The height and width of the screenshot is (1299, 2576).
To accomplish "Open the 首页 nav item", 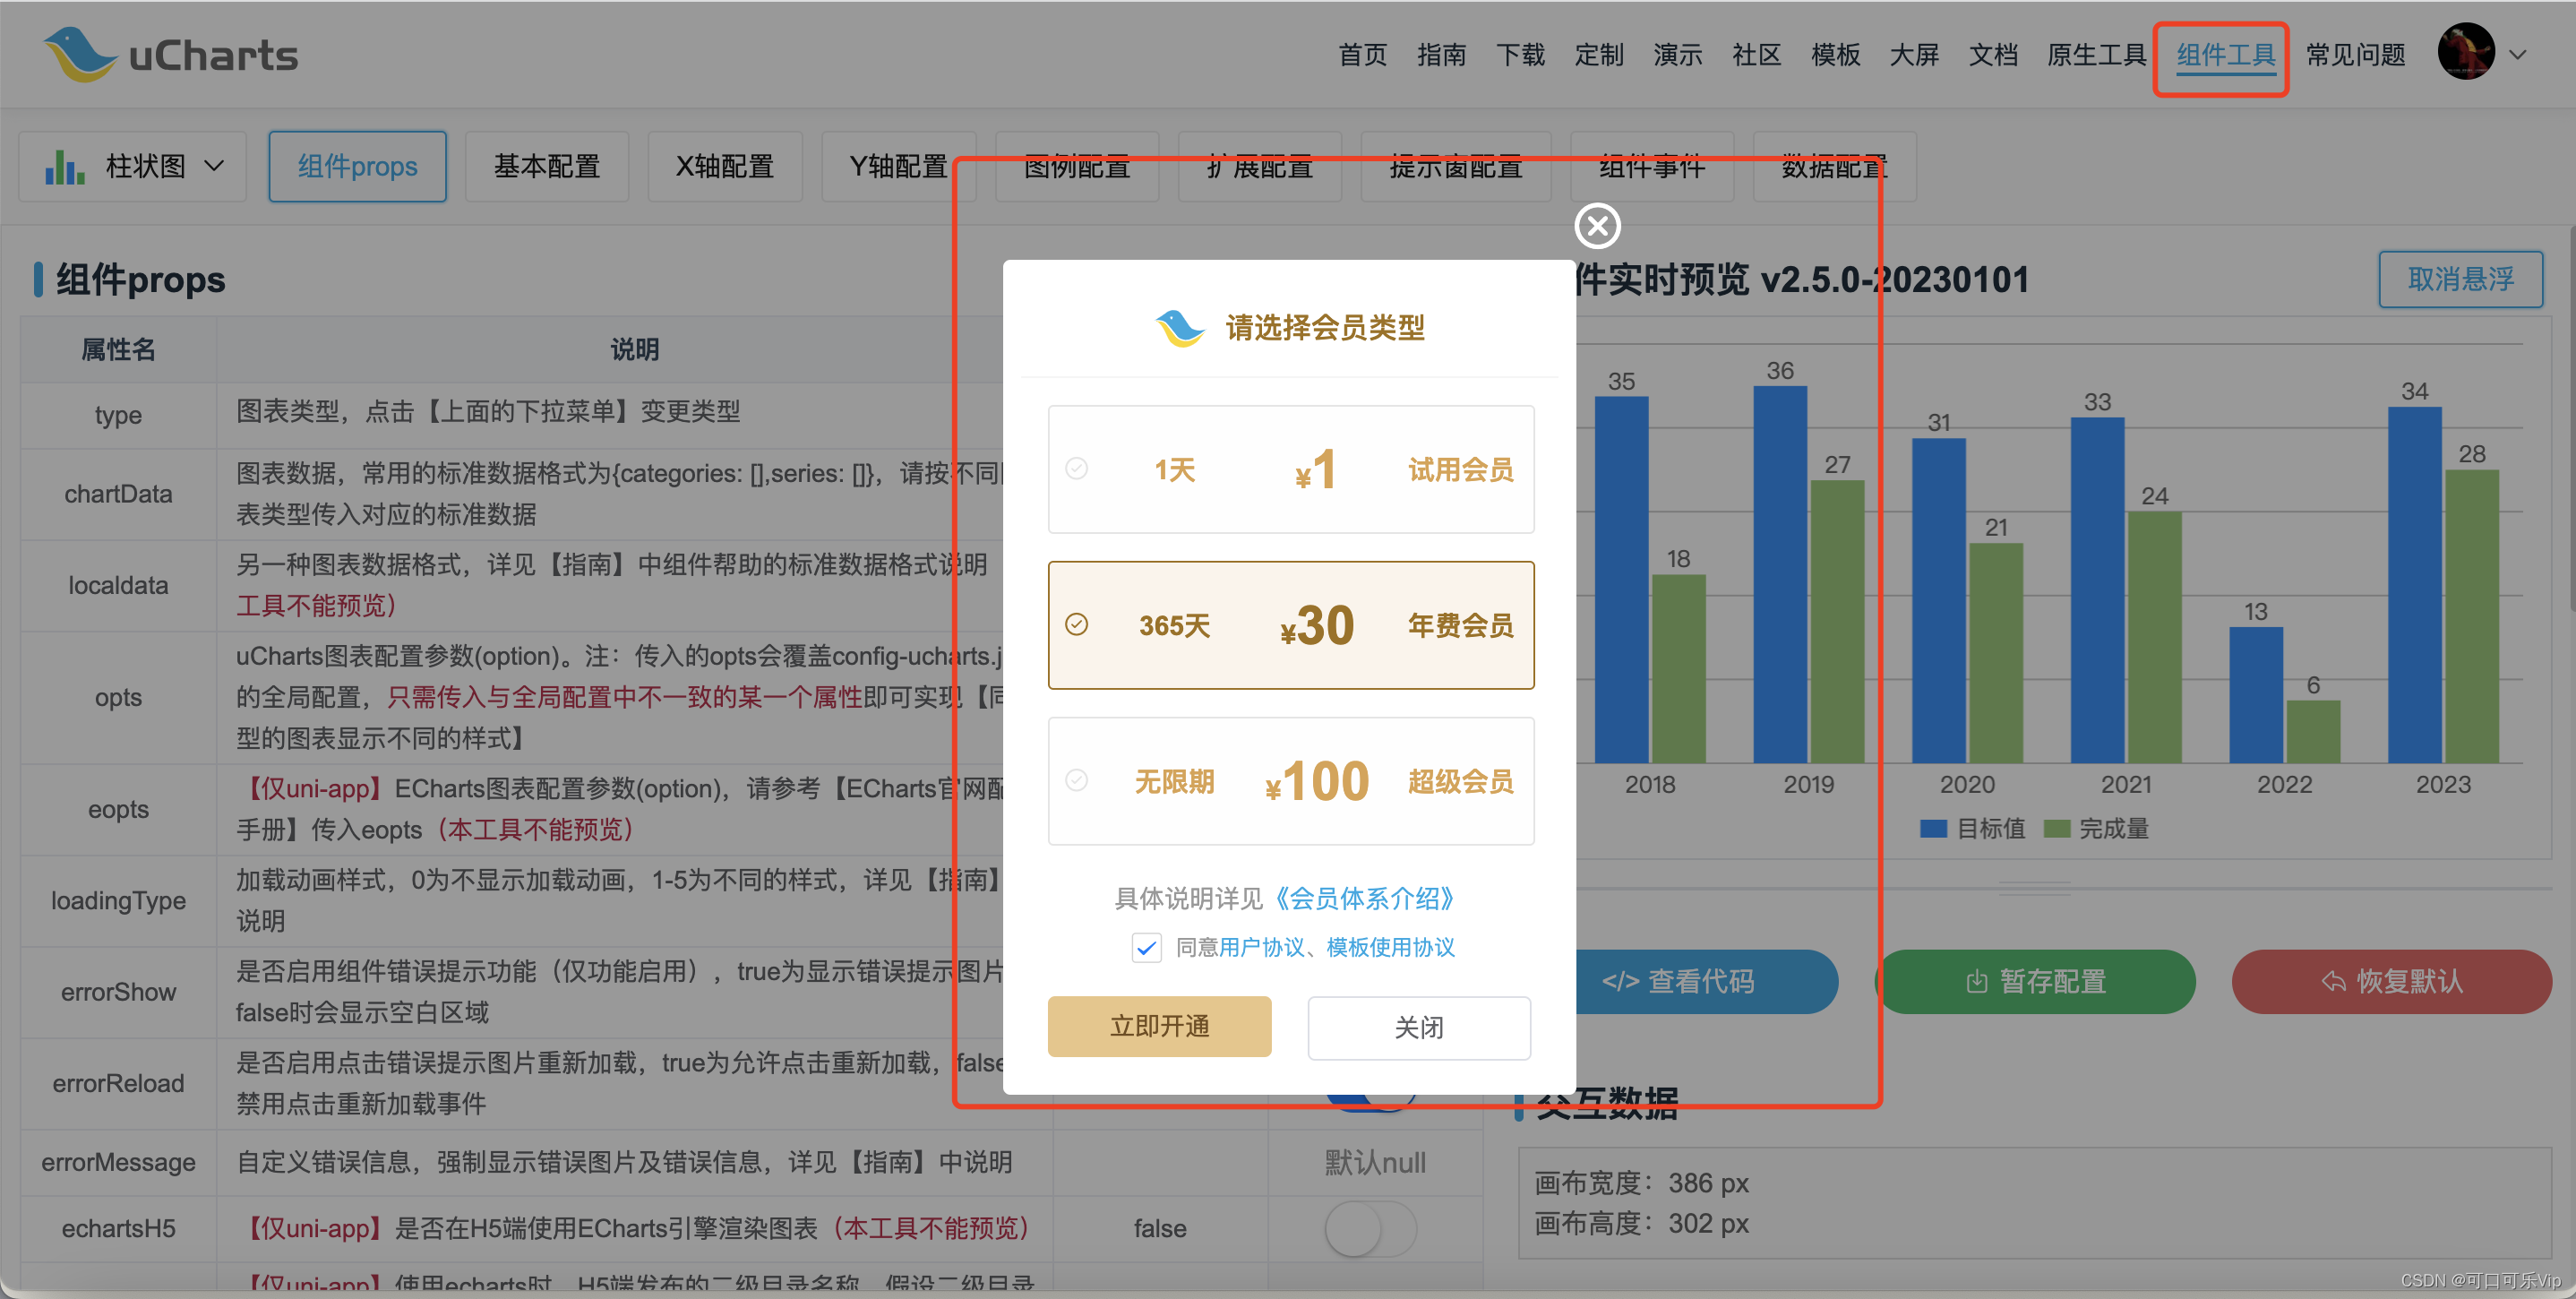I will click(1362, 55).
